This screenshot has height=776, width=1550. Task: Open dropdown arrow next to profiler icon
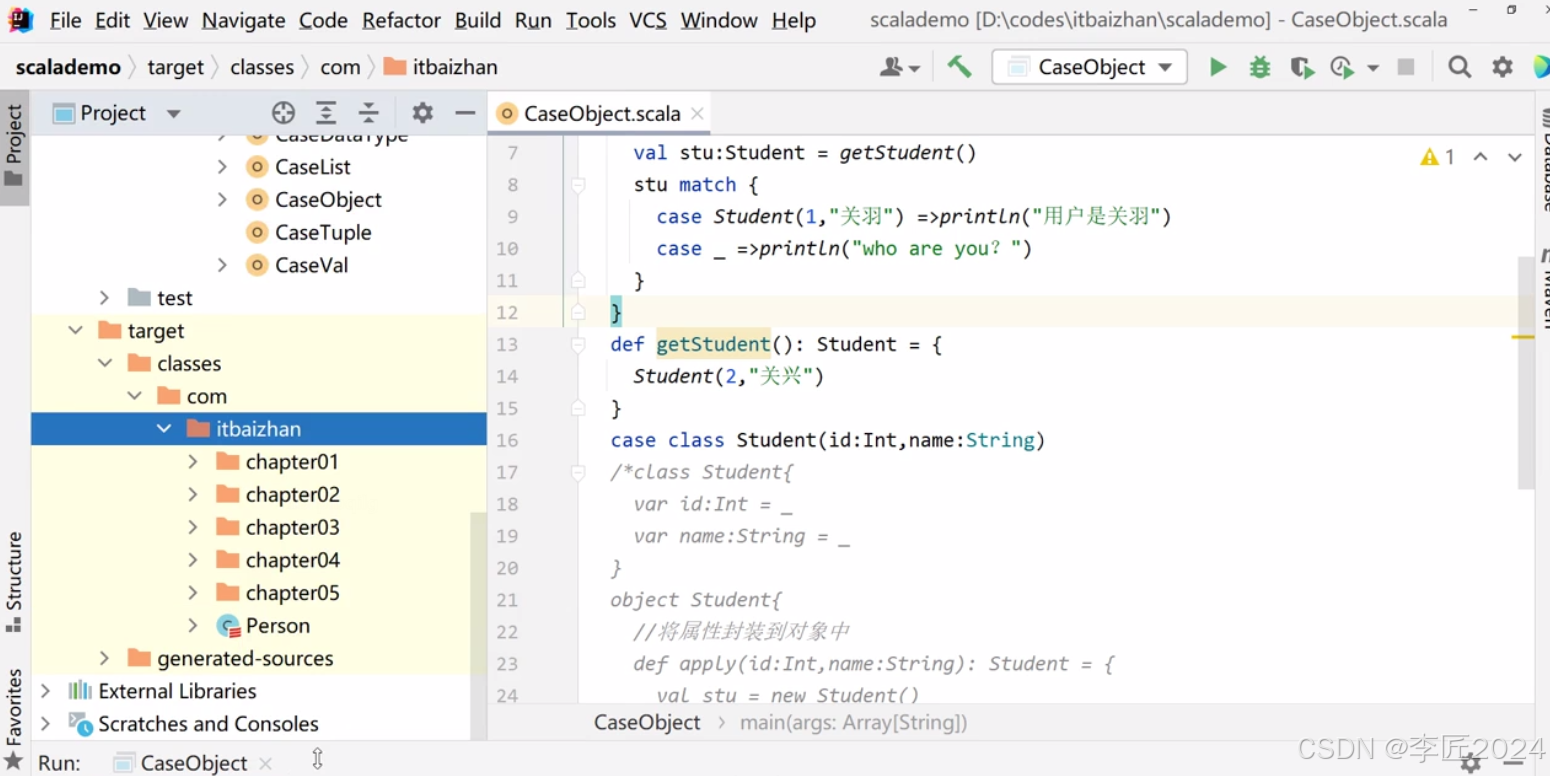(1373, 68)
